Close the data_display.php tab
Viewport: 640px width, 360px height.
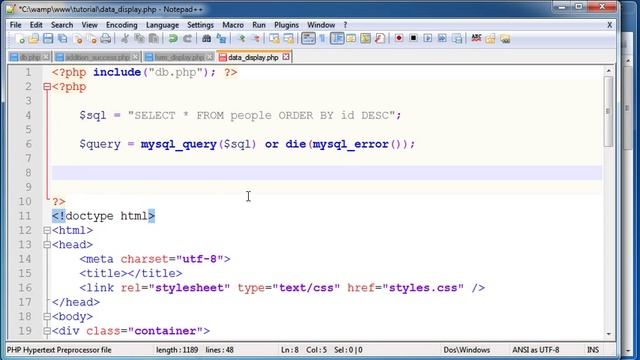click(x=286, y=57)
